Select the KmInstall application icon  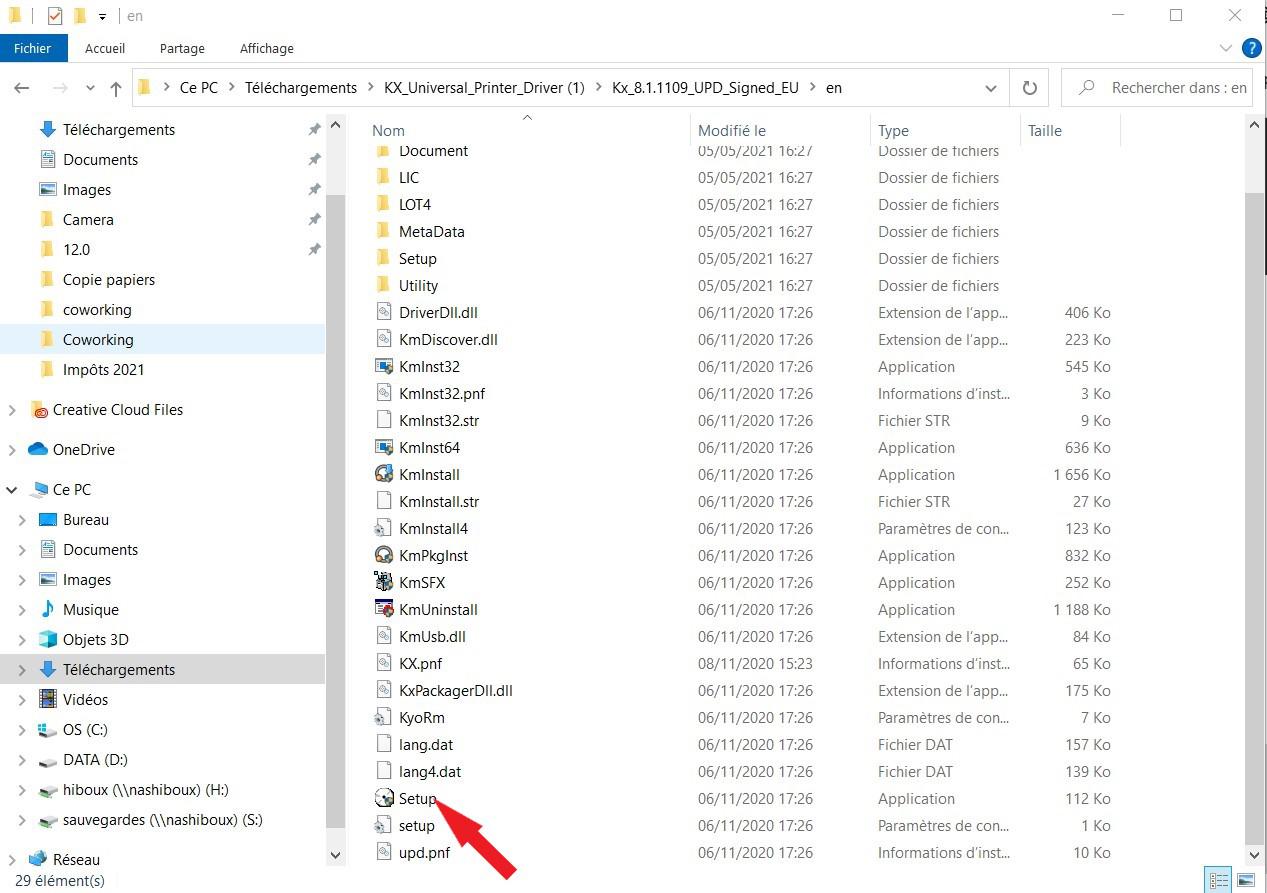click(x=384, y=474)
